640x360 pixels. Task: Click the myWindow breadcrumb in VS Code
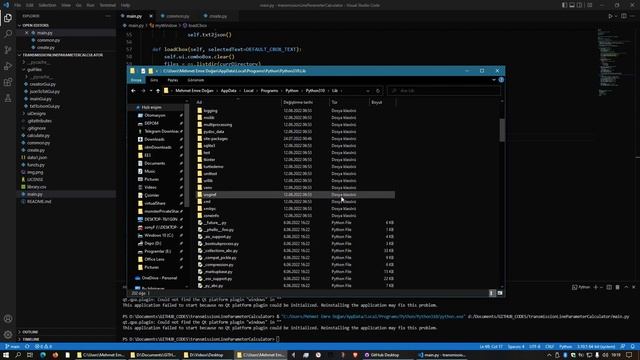tap(166, 25)
